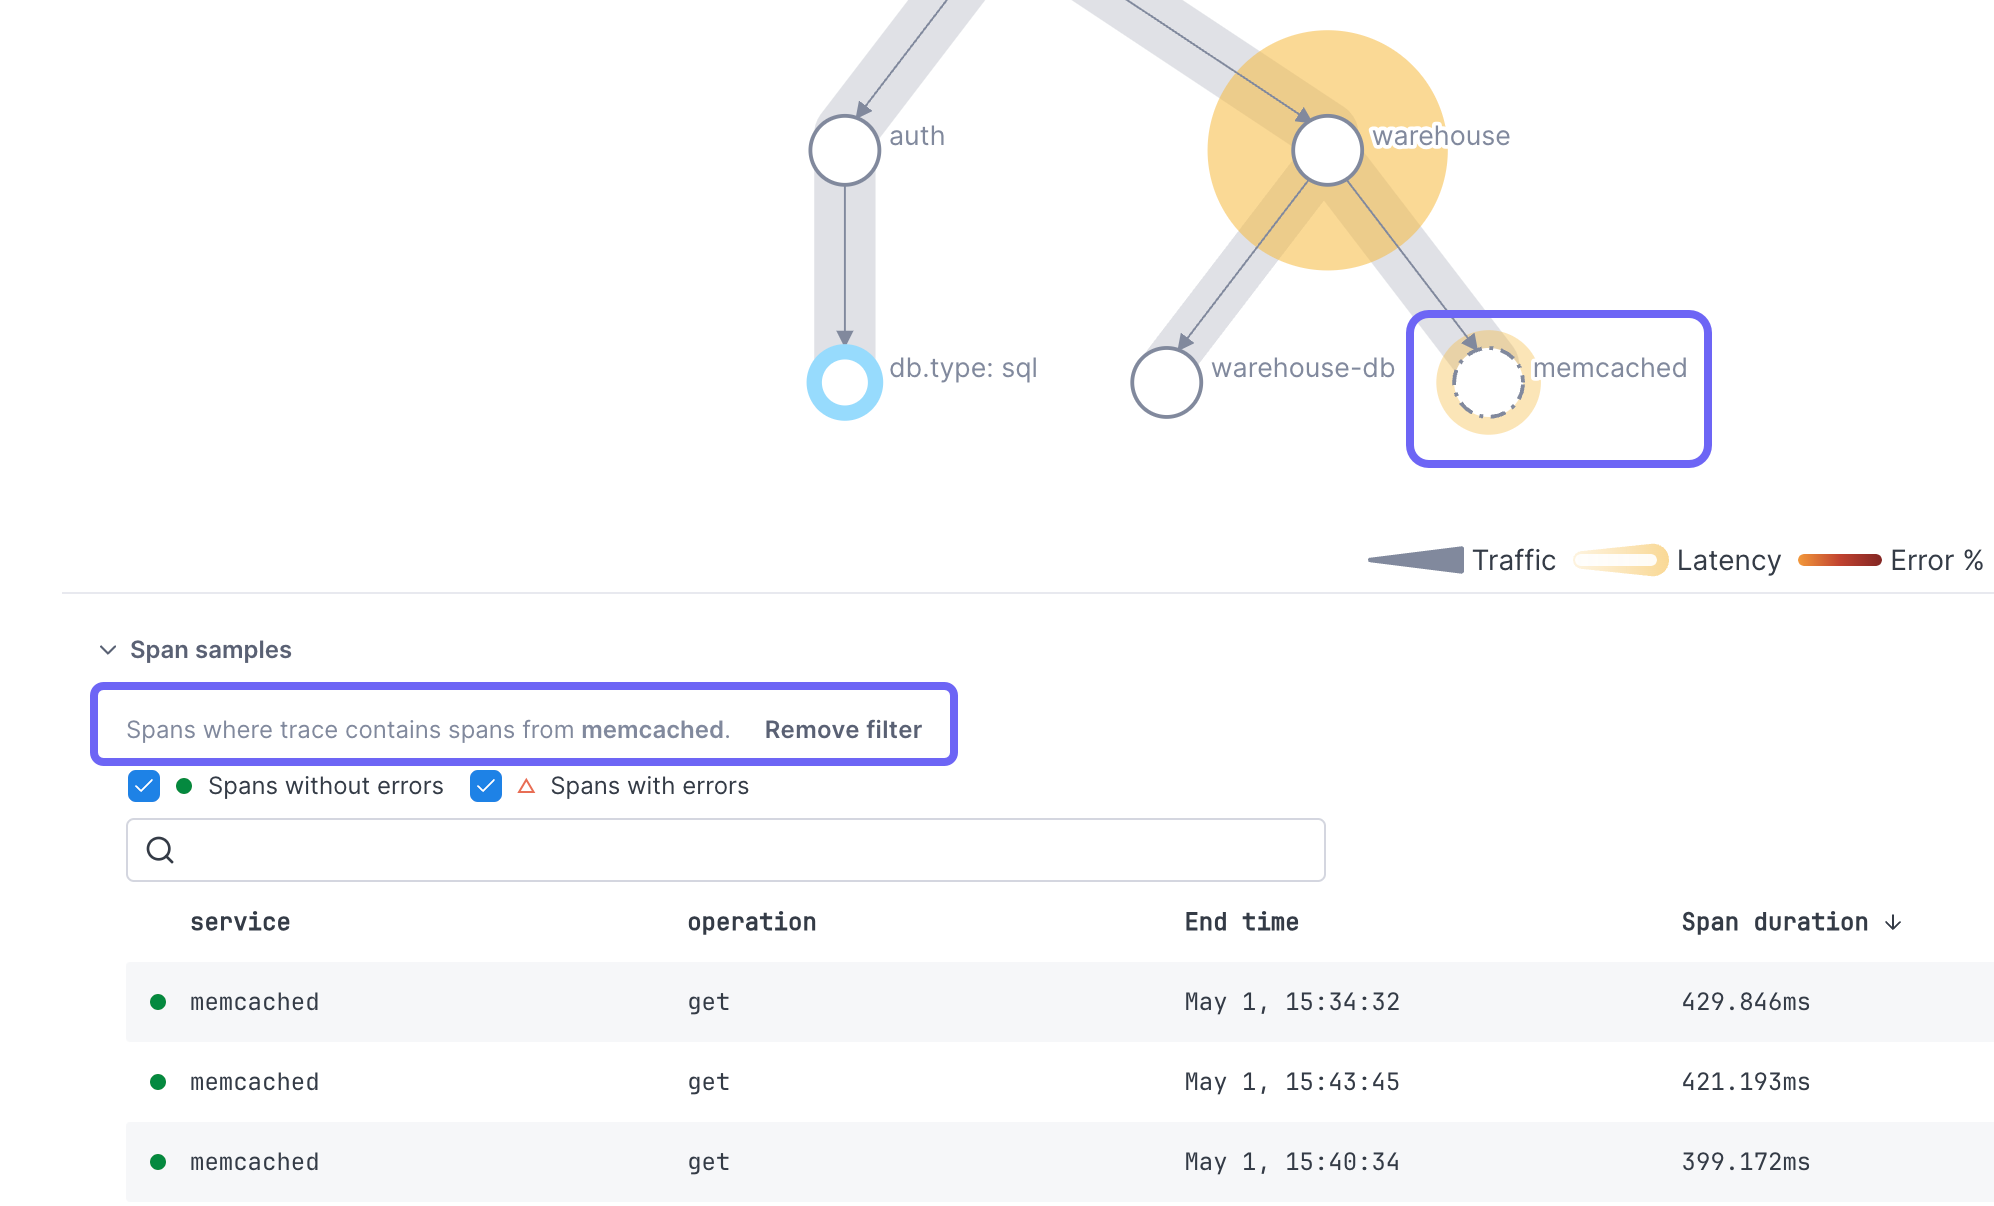Select the memcached node in the service map

coord(1487,383)
